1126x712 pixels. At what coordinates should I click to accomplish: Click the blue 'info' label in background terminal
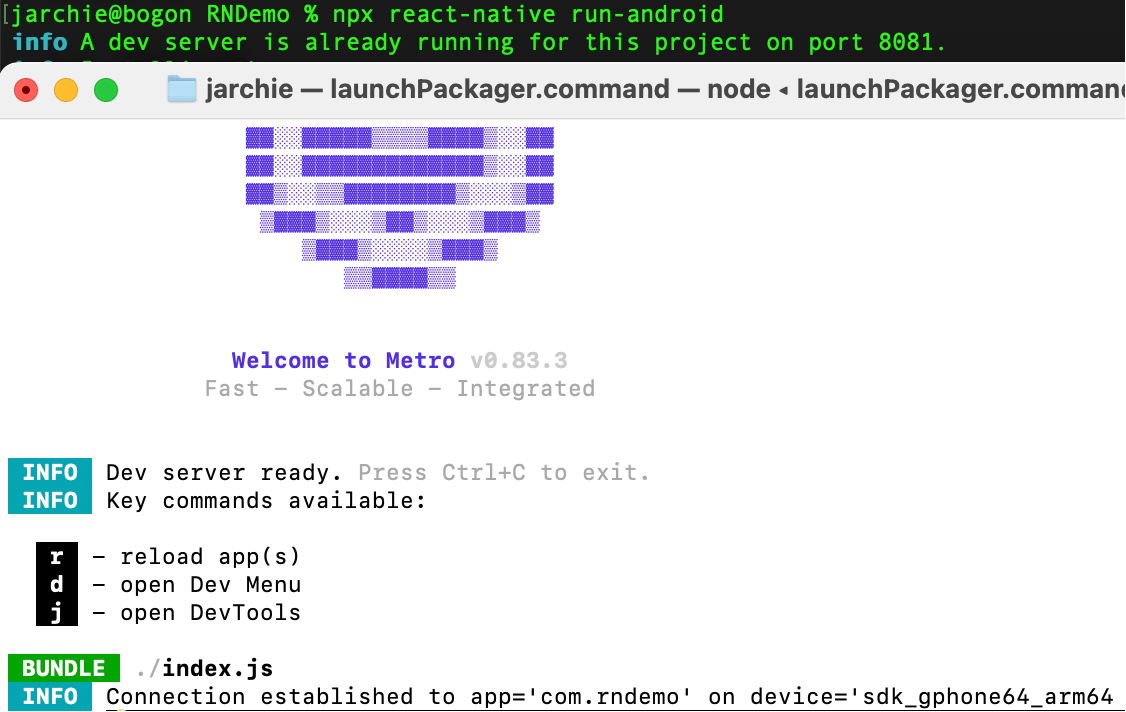(40, 42)
